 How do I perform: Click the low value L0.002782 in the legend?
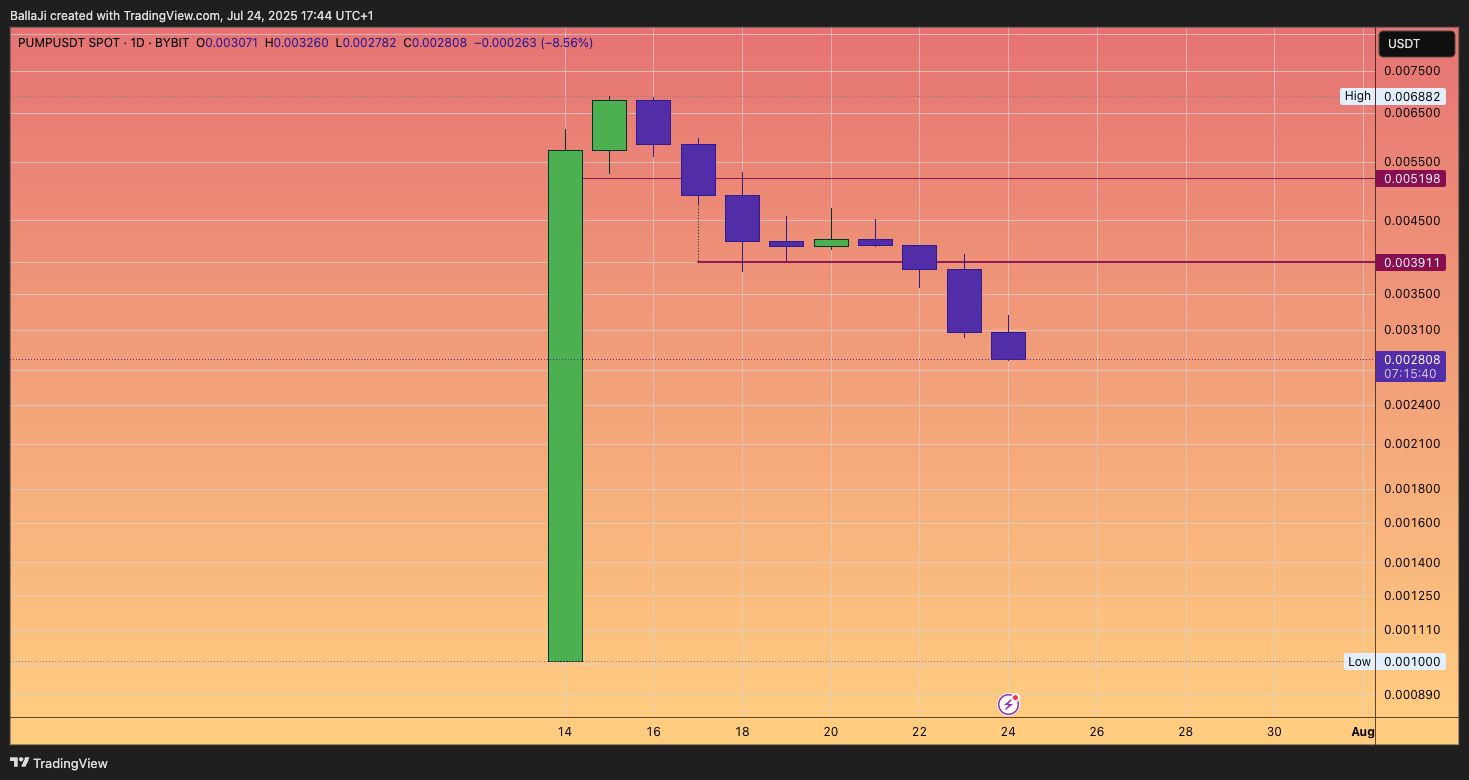point(366,43)
